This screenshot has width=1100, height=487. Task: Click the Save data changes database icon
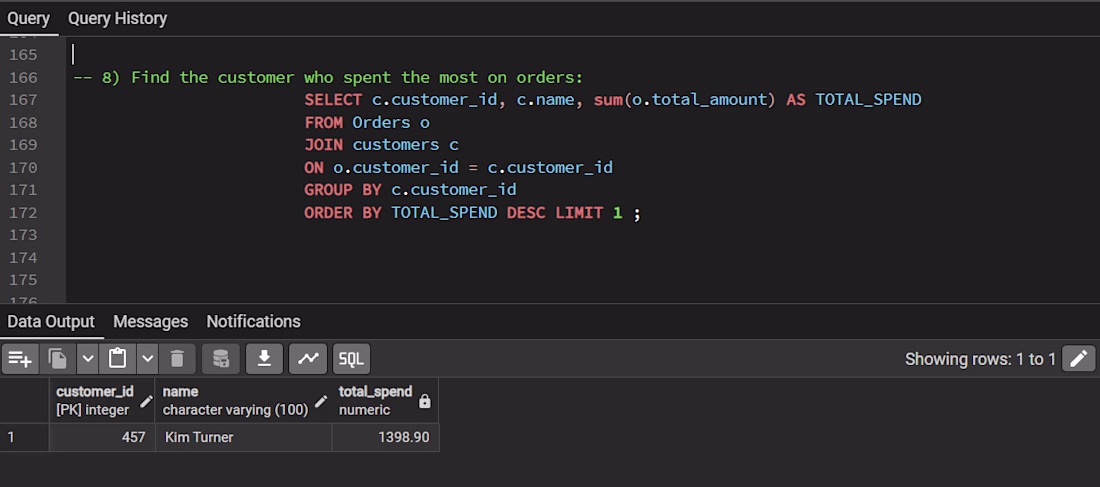click(221, 359)
